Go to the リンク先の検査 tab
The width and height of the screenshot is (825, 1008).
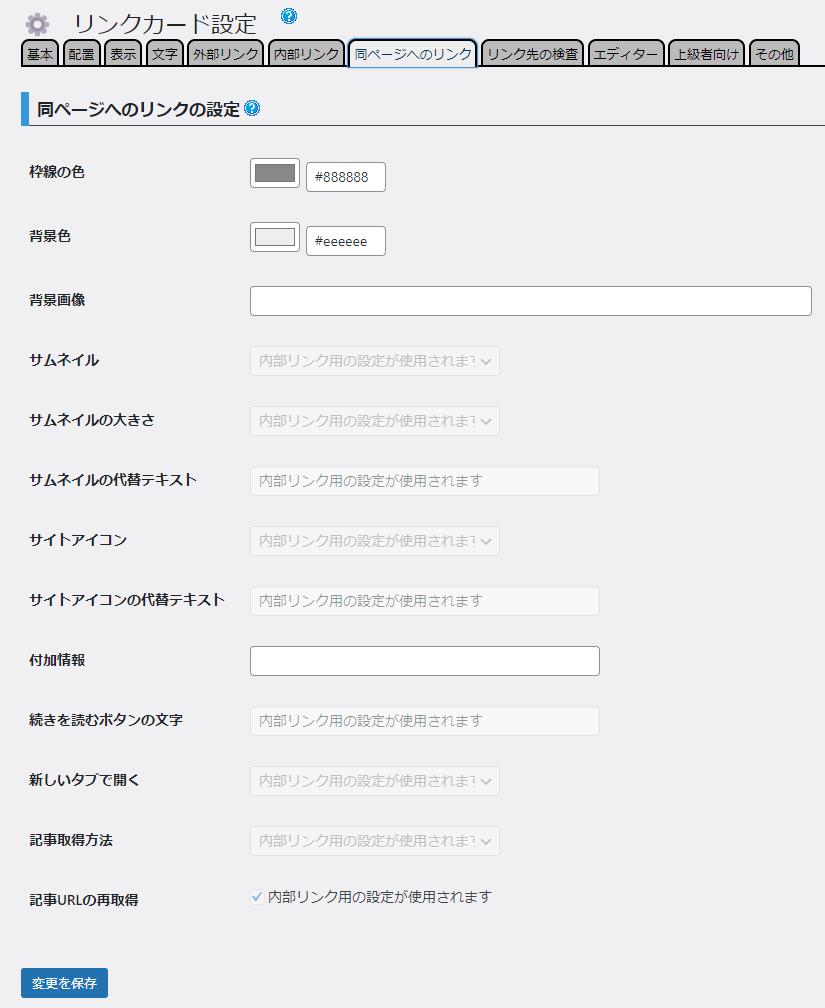(x=532, y=54)
